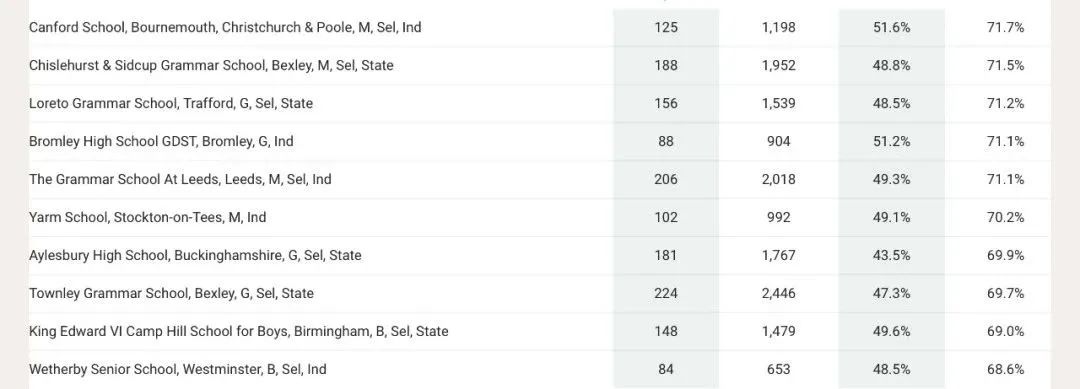The height and width of the screenshot is (389, 1080).
Task: Select the 70.2% cell for Yarm School
Action: 1006,217
